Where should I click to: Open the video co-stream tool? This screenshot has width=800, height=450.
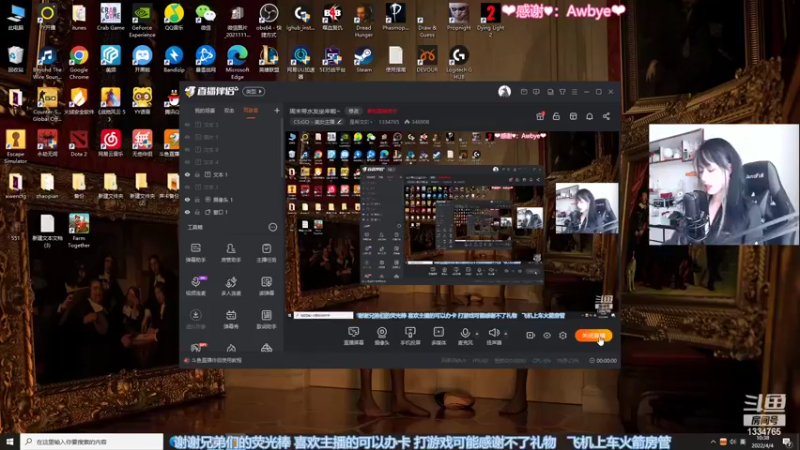[x=195, y=286]
